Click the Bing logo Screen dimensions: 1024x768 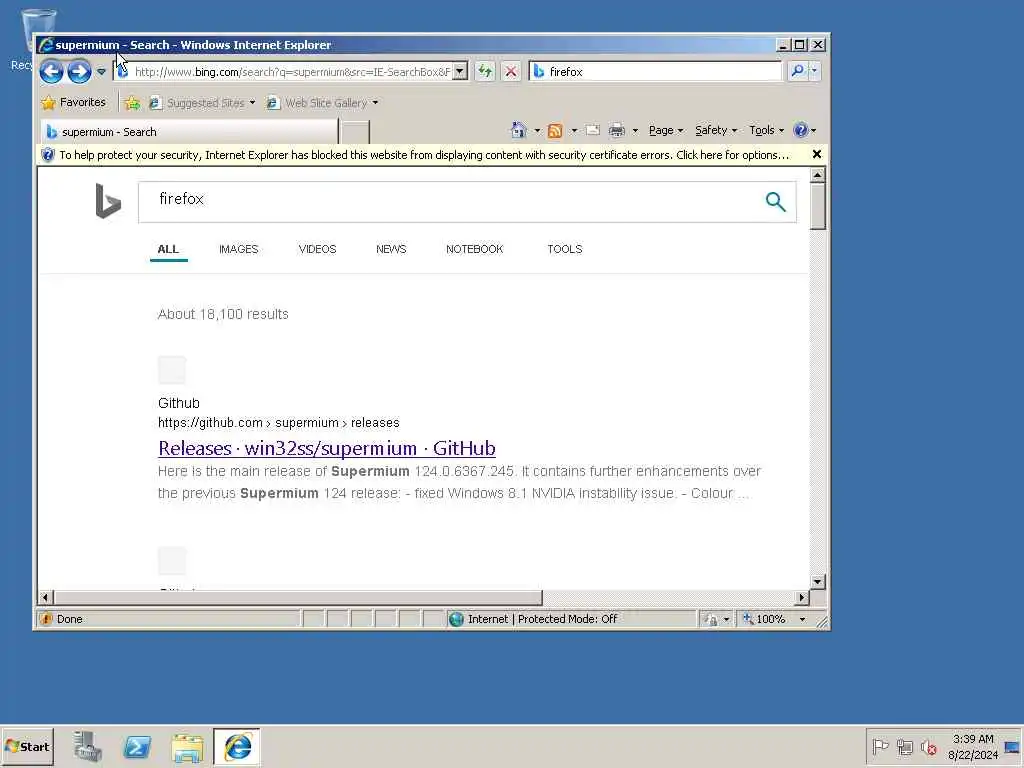(x=108, y=200)
